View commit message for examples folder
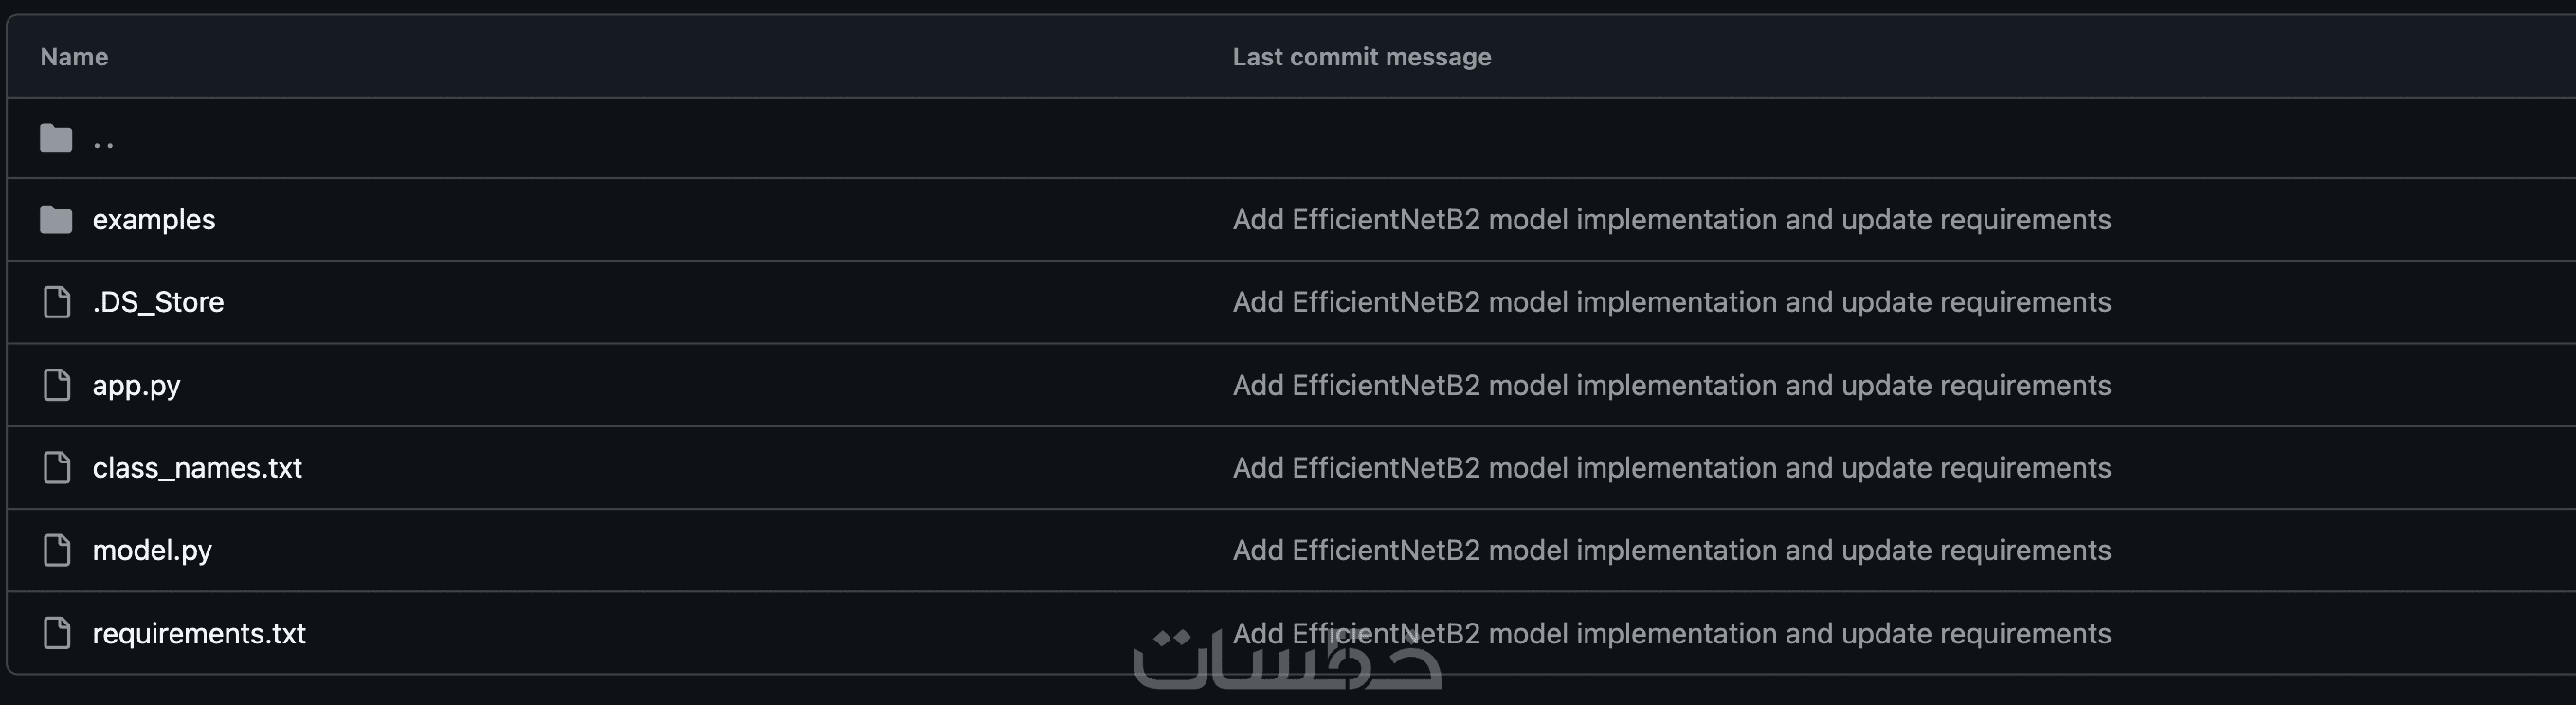 click(x=1671, y=220)
